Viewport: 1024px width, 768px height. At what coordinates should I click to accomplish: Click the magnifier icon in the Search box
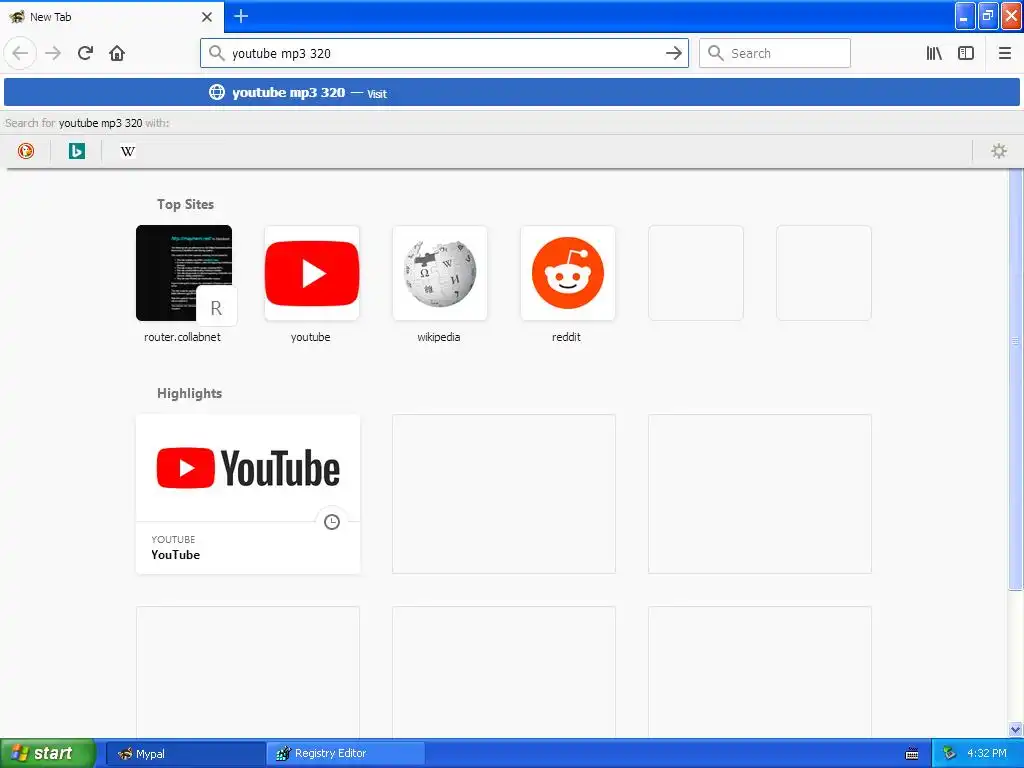(x=716, y=53)
